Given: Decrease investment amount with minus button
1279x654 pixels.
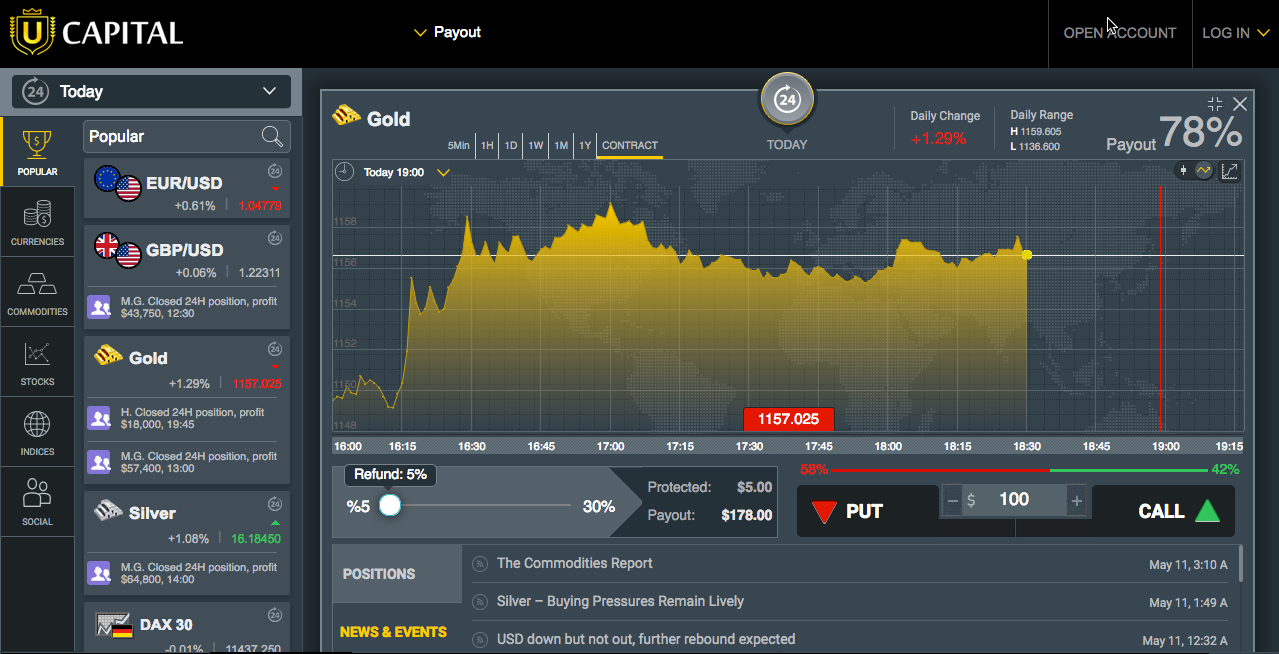Looking at the screenshot, I should coord(952,500).
